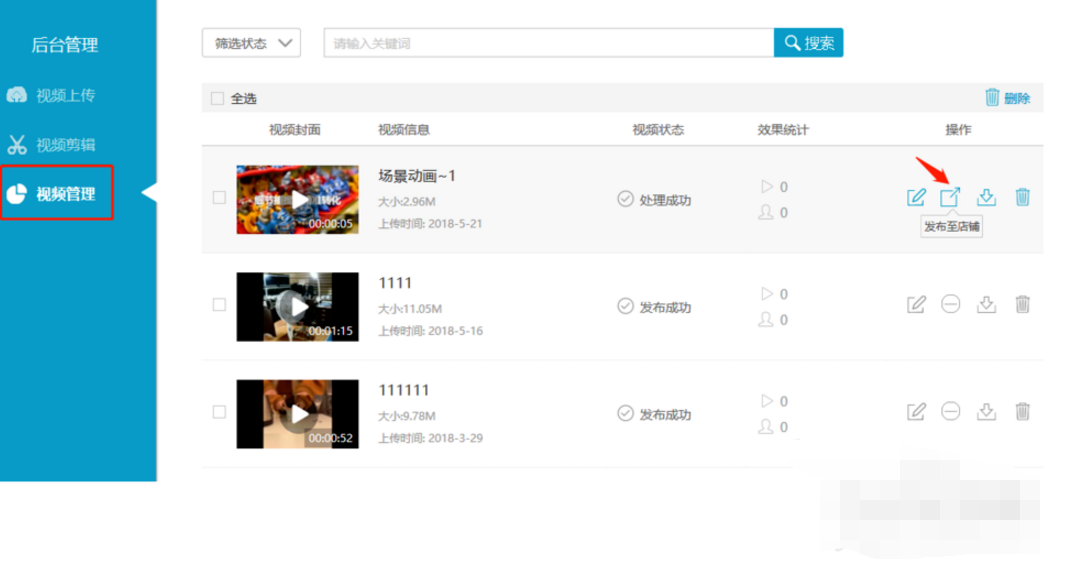Click the video title 111111
This screenshot has height=566, width=1075.
[404, 390]
